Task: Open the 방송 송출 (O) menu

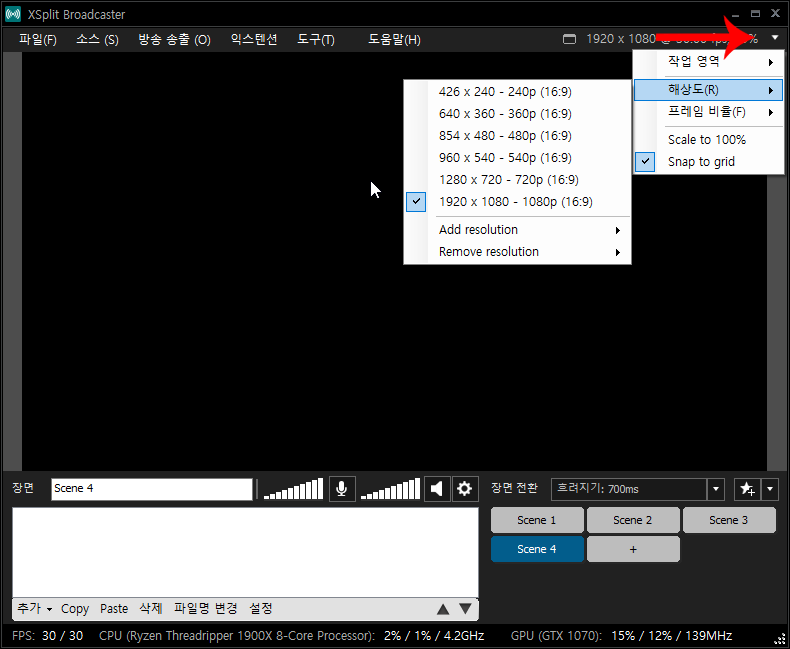Action: point(174,39)
